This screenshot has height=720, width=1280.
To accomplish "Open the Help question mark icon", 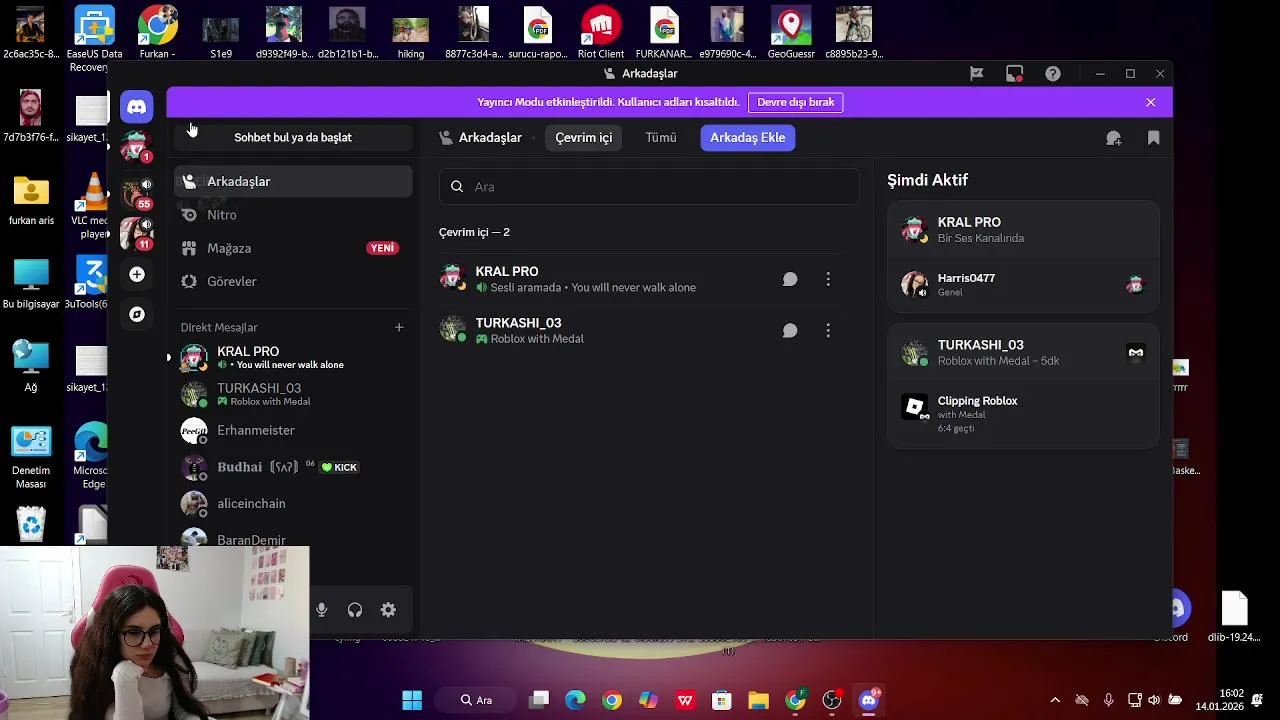I will [1053, 73].
